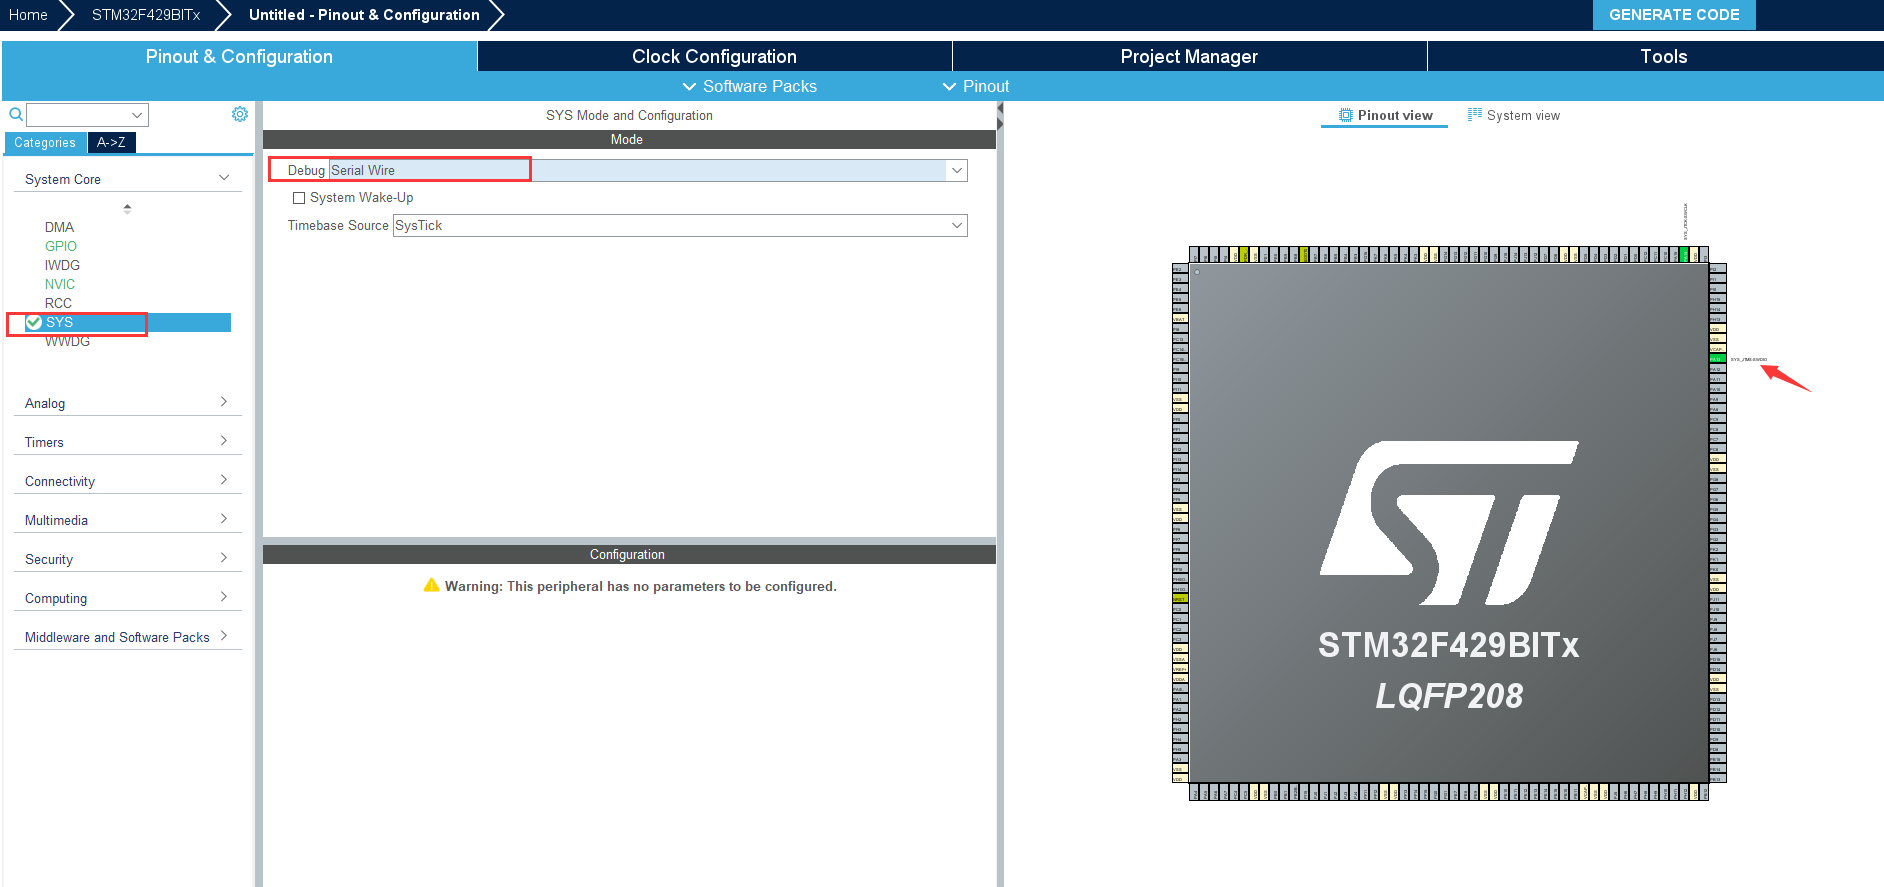Select IWDG in System Core list
Screen dimensions: 1884x887
coord(62,265)
